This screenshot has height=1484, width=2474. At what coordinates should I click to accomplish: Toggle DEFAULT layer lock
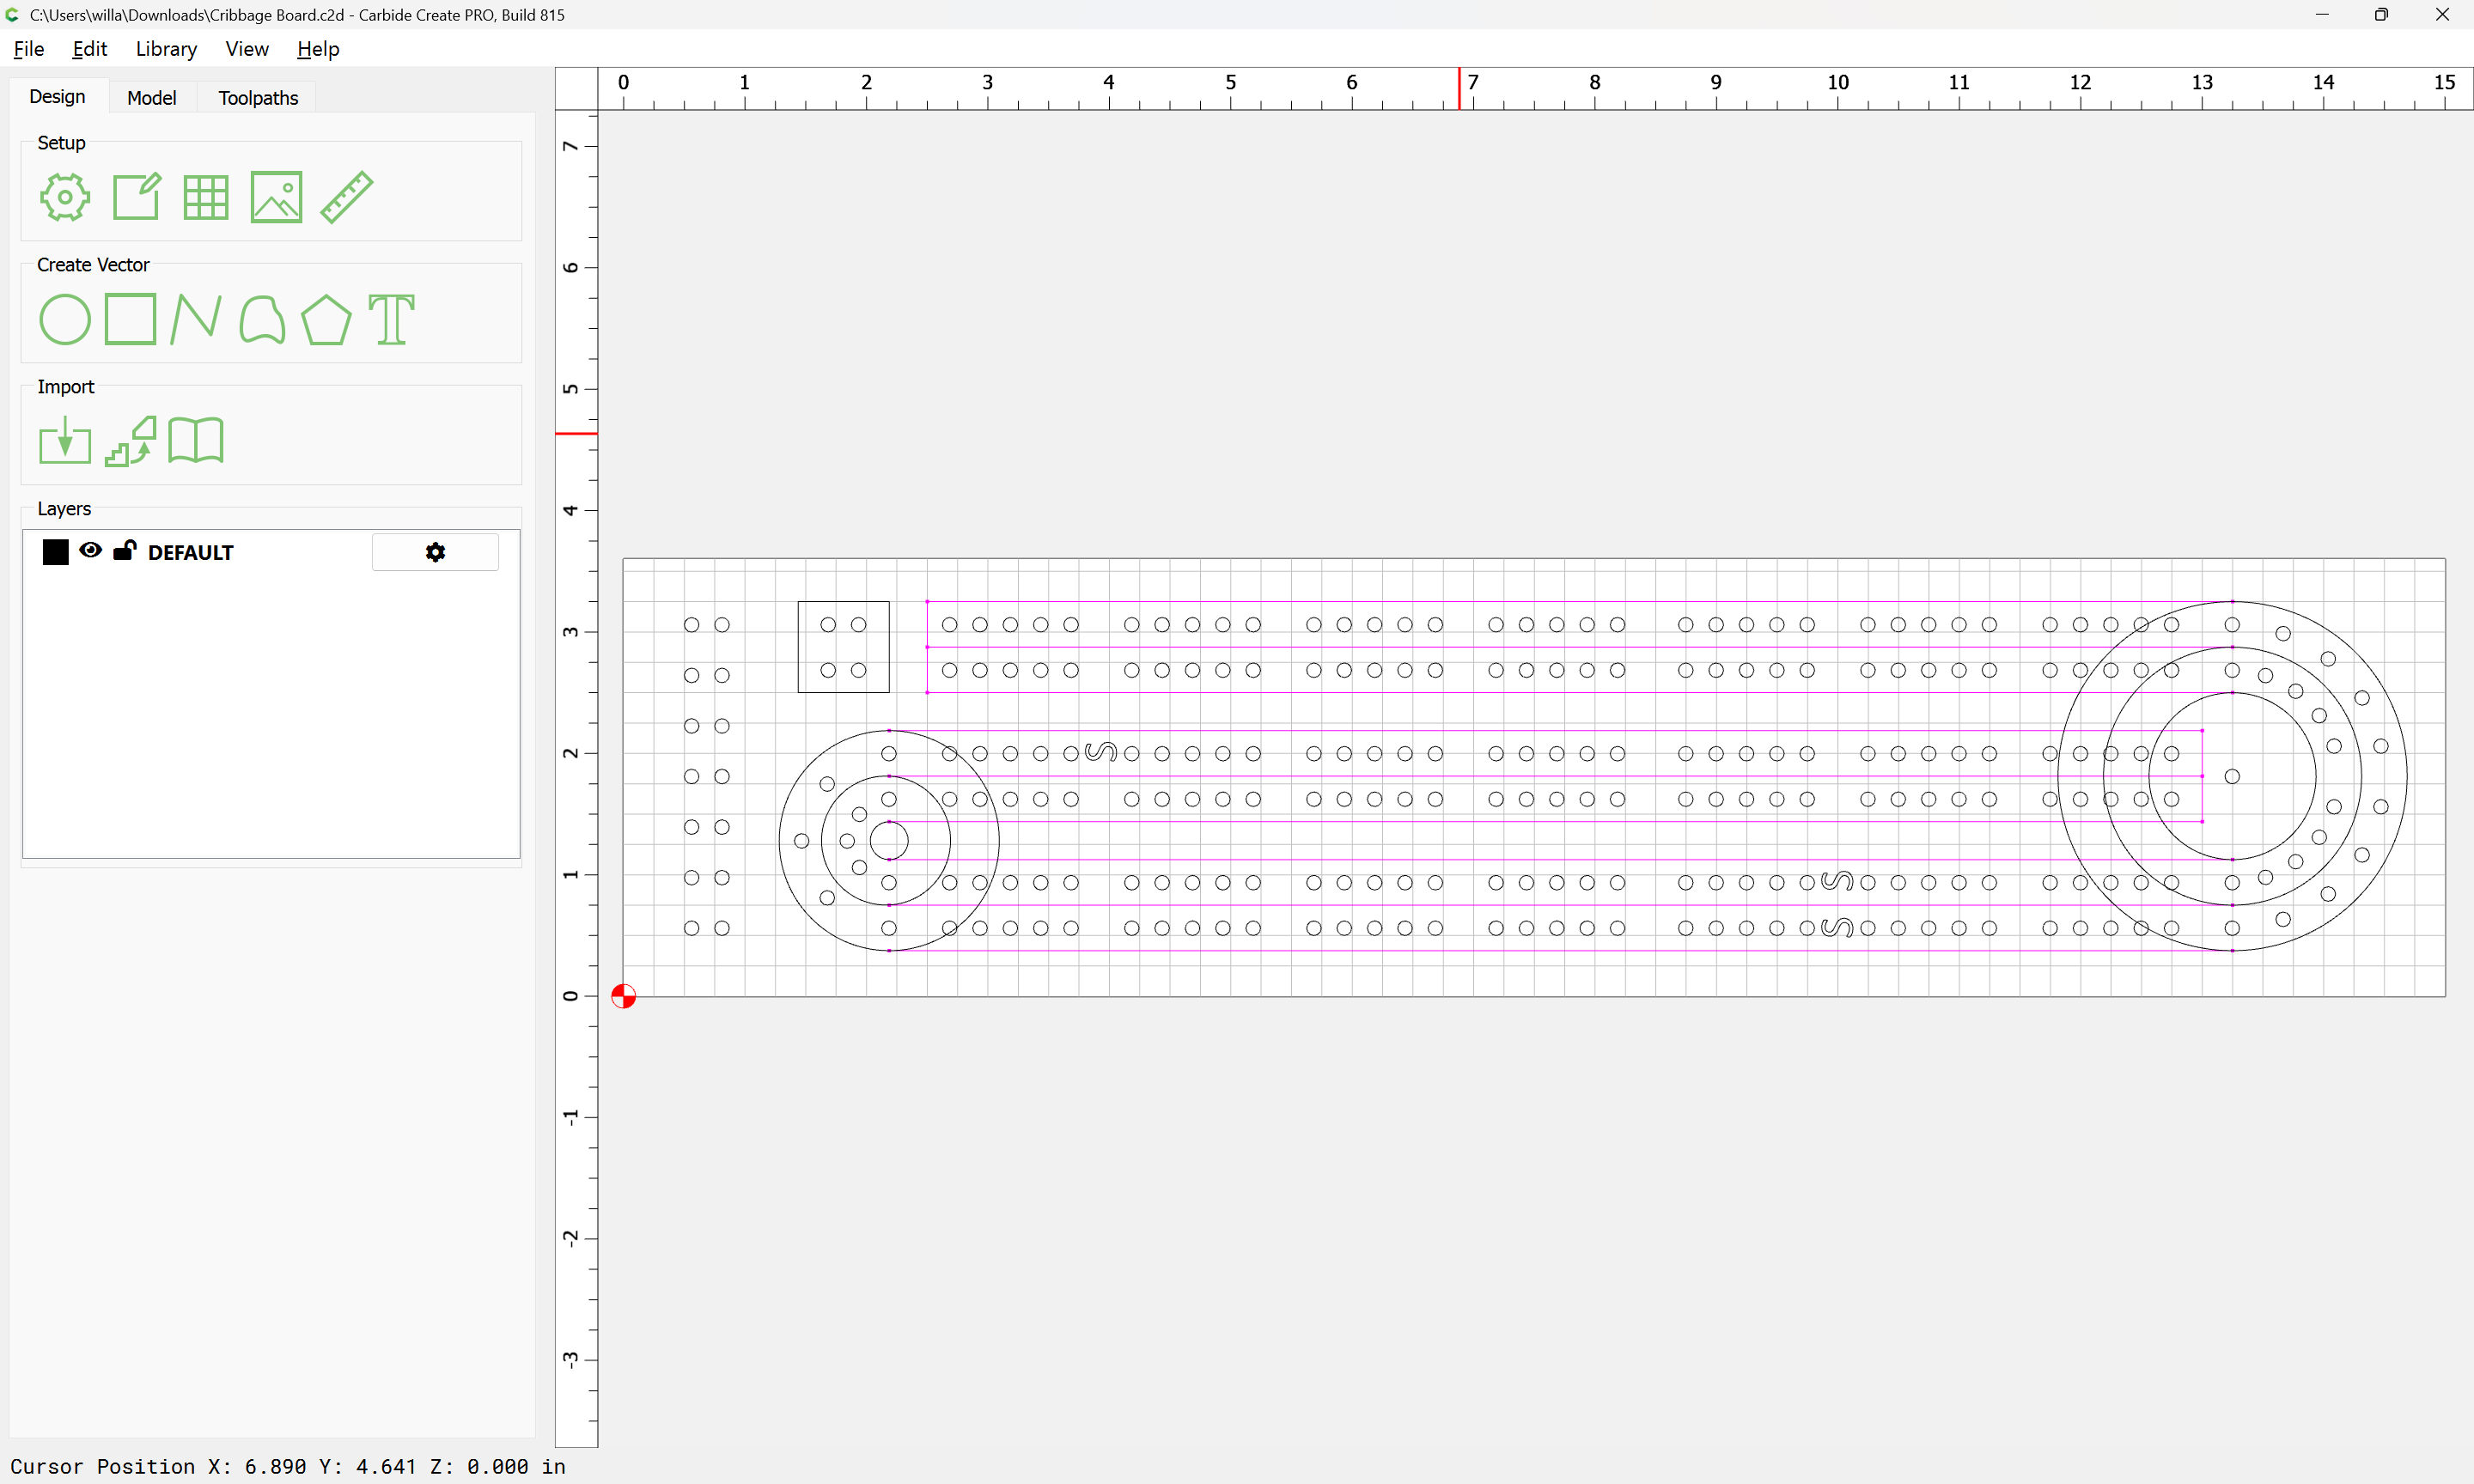pyautogui.click(x=124, y=550)
